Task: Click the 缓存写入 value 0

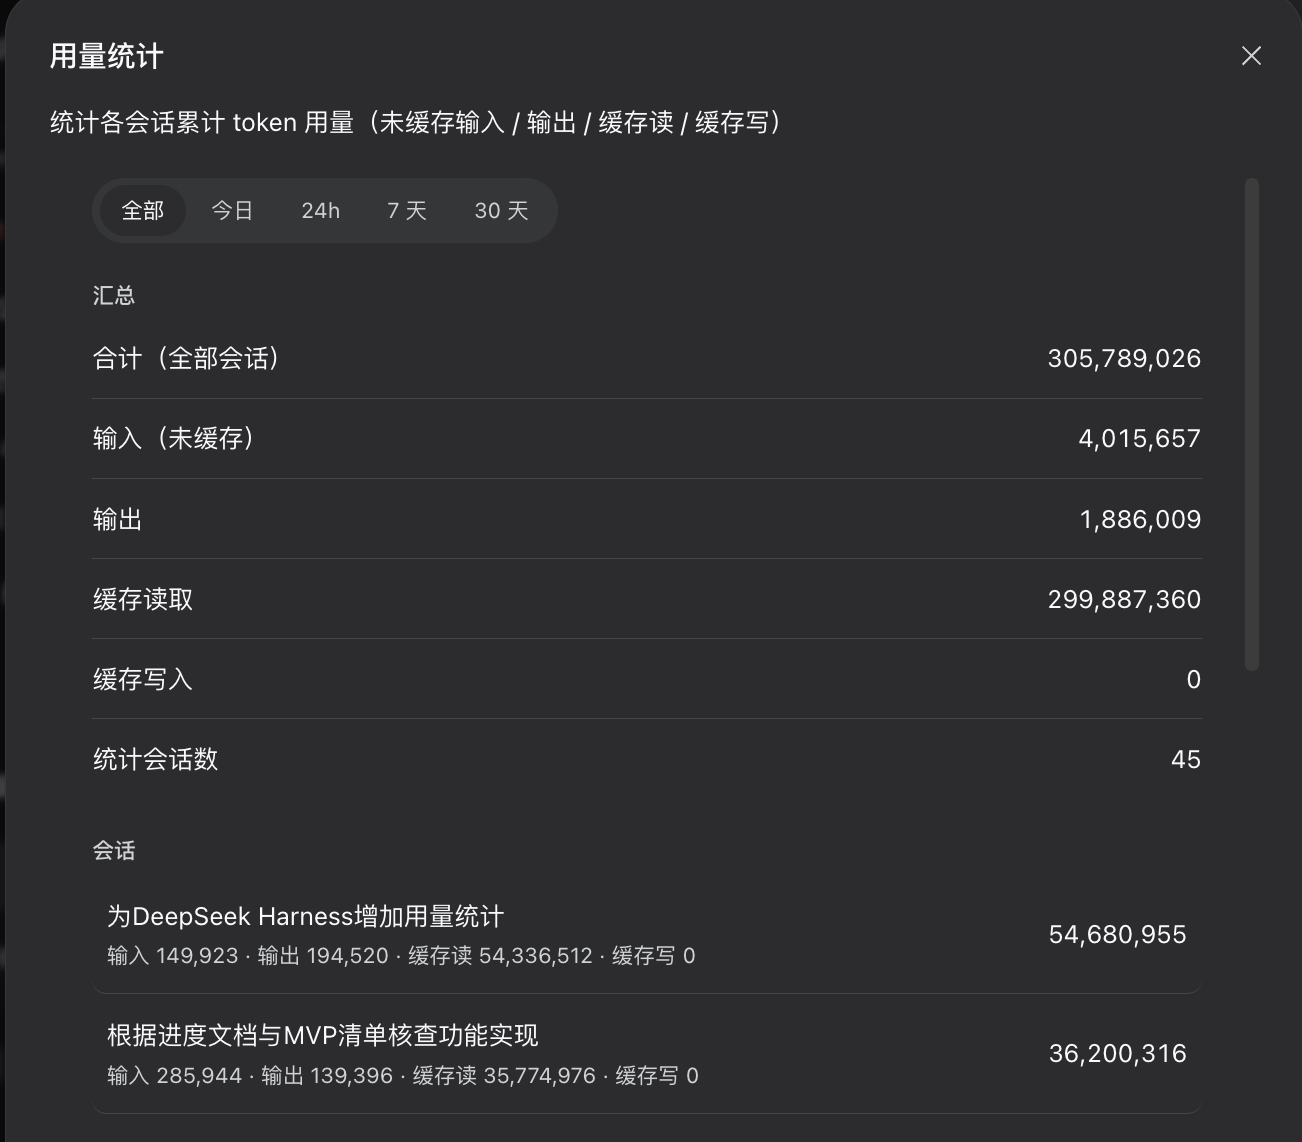Action: [x=1193, y=680]
